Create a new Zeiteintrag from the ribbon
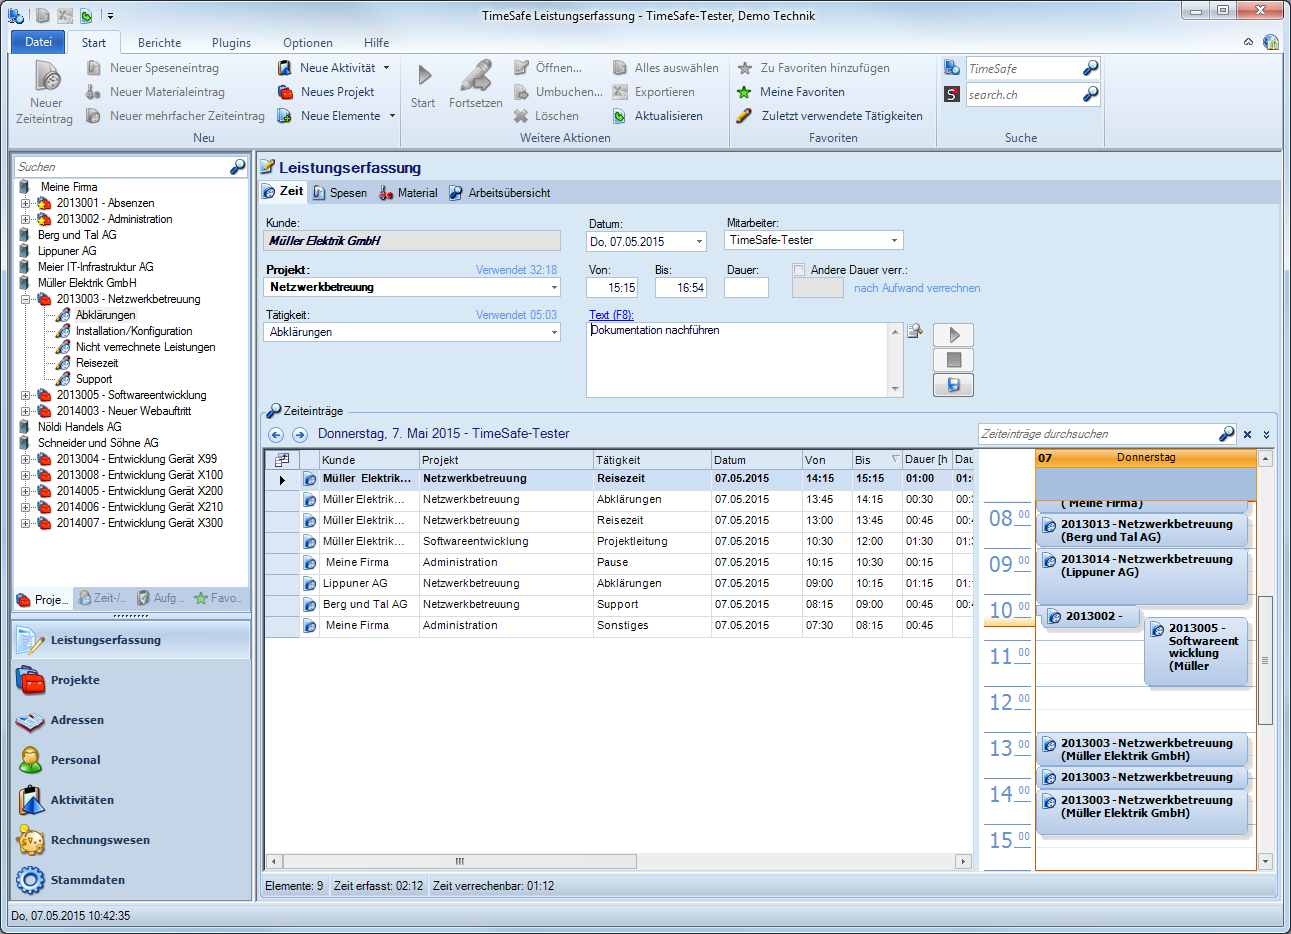Screen dimensions: 1291x934 click(x=45, y=92)
